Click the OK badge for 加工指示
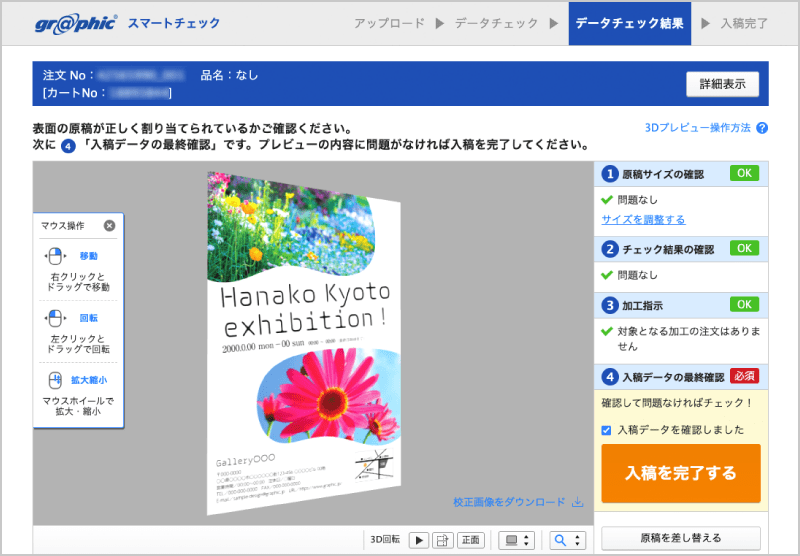This screenshot has height=556, width=800. [744, 304]
